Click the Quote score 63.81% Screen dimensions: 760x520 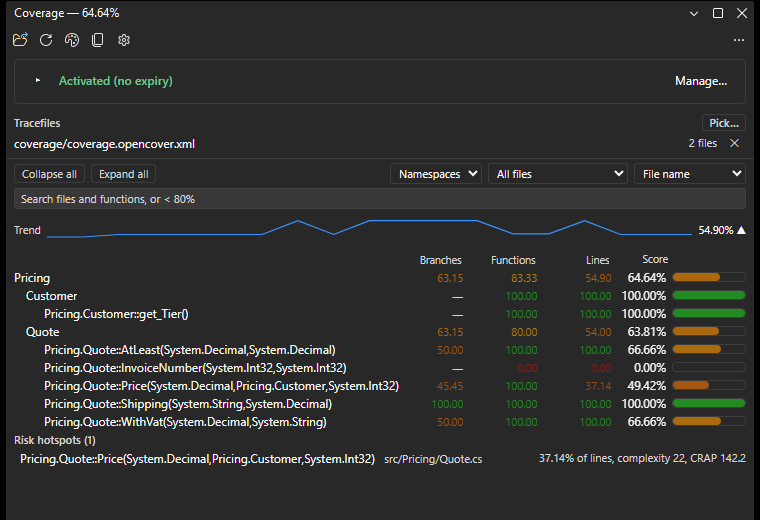pos(647,332)
